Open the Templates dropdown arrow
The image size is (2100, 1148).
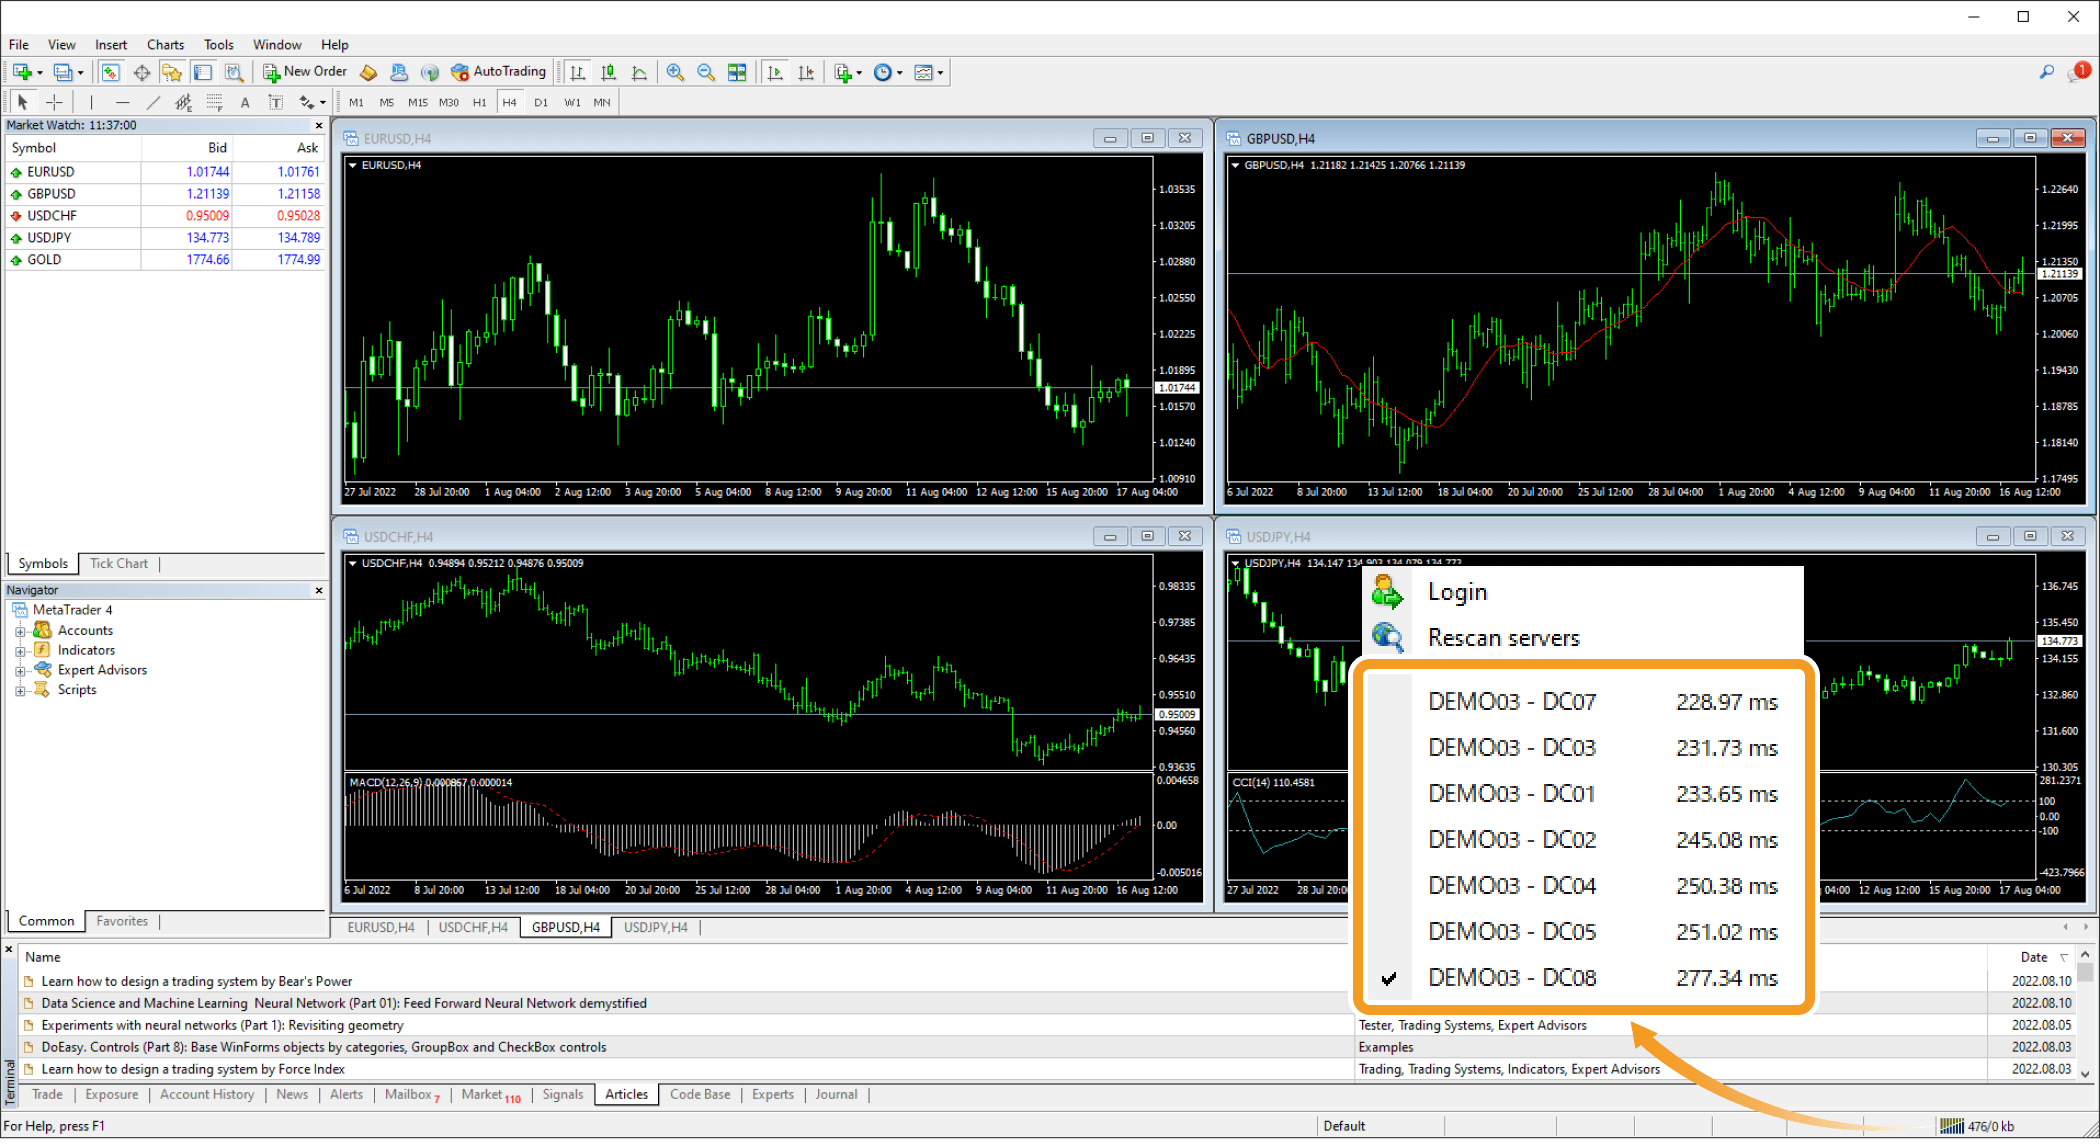[940, 73]
